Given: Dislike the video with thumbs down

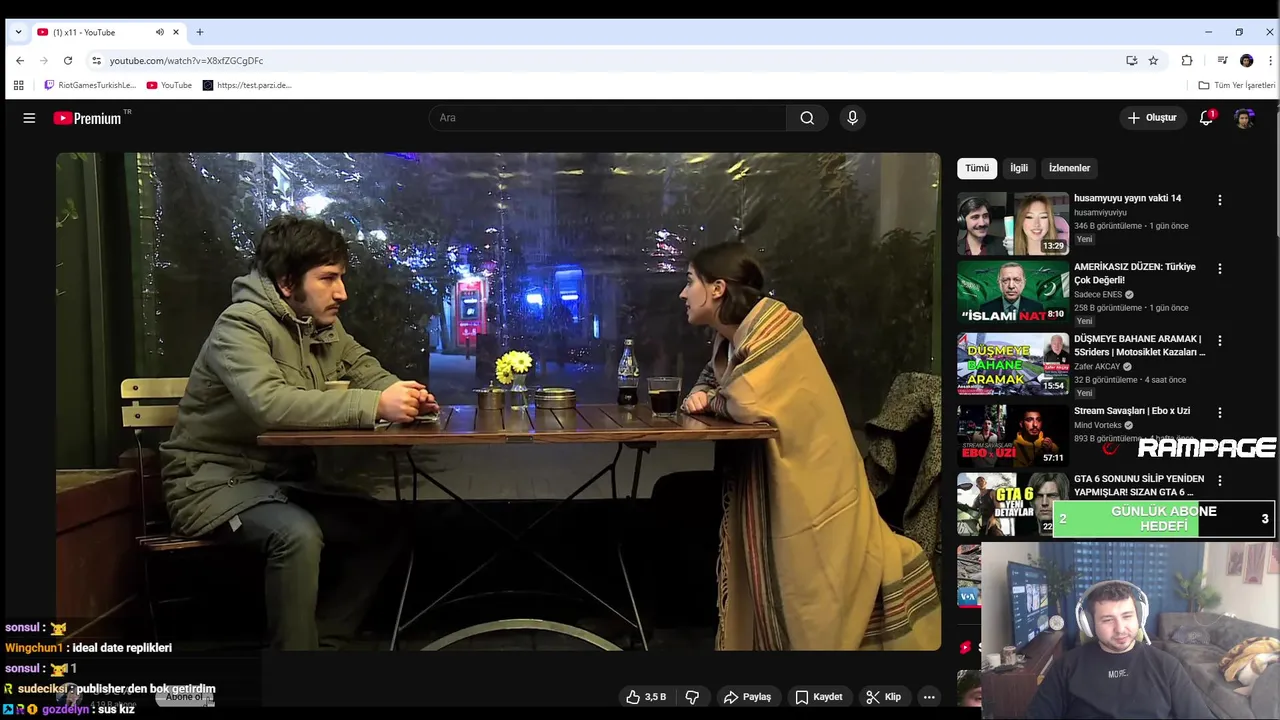Looking at the screenshot, I should (x=692, y=697).
